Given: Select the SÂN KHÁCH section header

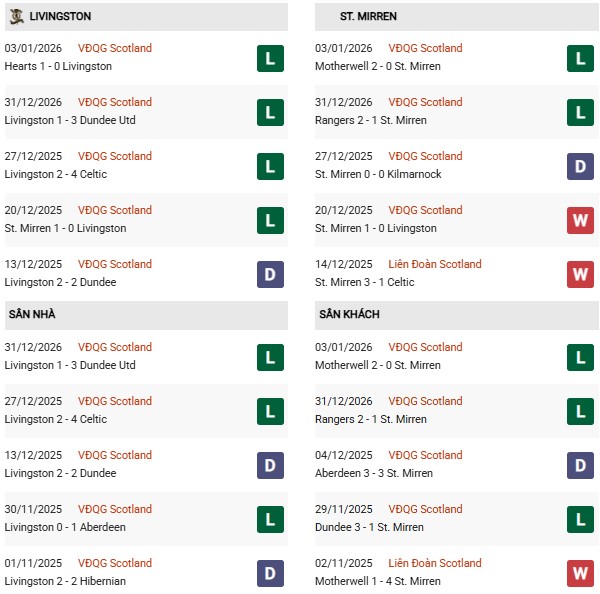Looking at the screenshot, I should (349, 314).
